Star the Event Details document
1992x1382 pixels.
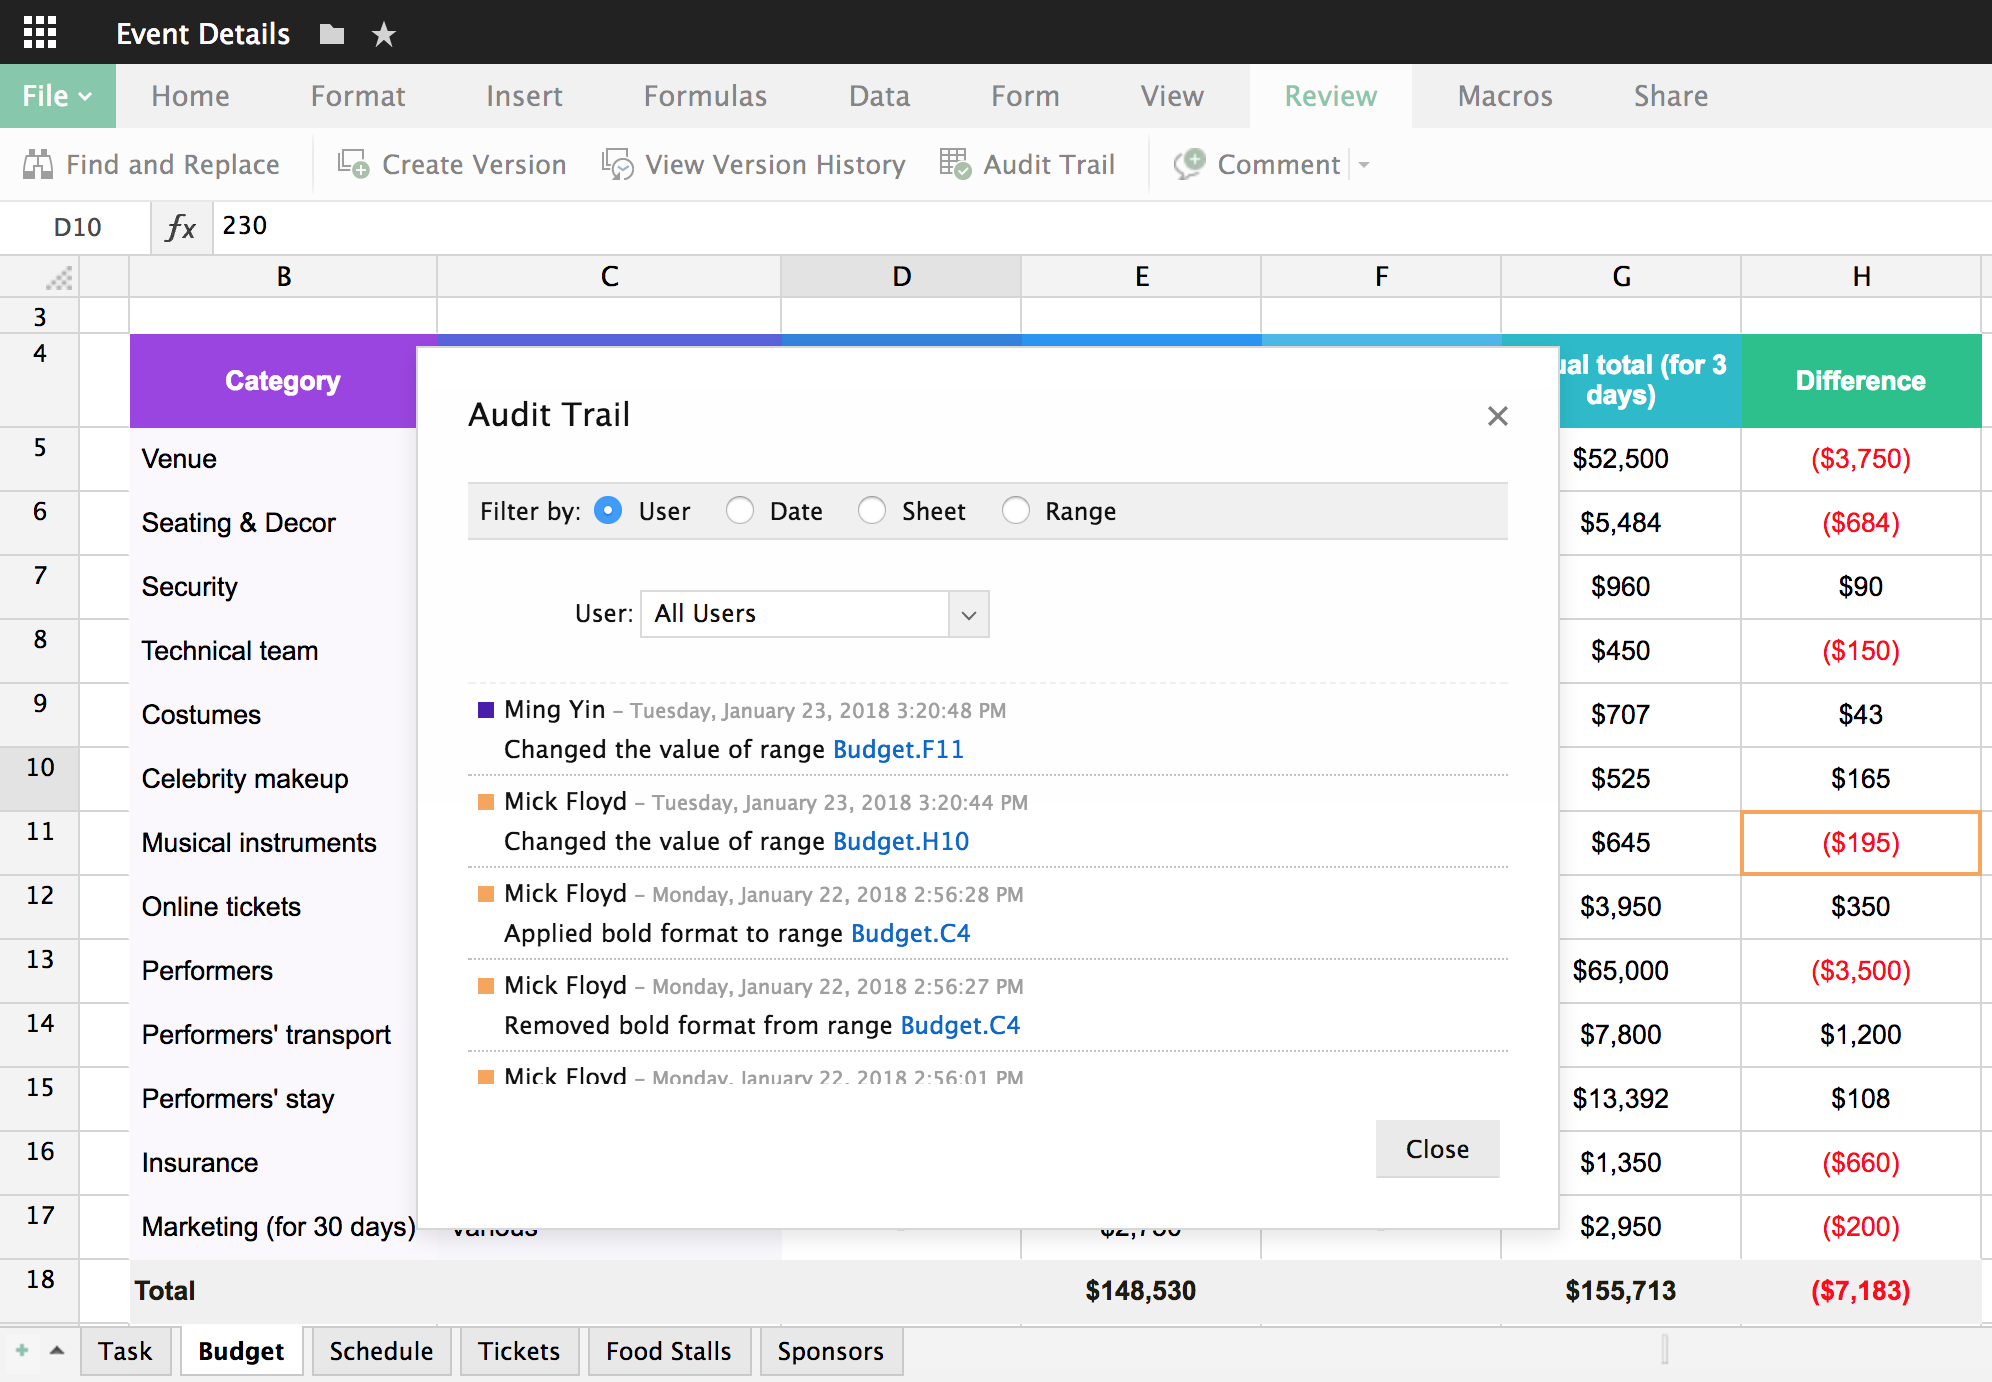point(384,35)
